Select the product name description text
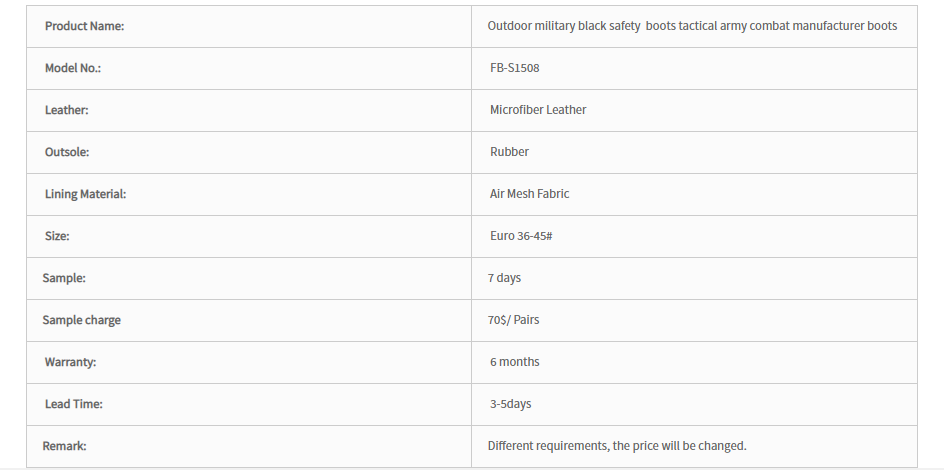The width and height of the screenshot is (944, 470). (x=692, y=26)
